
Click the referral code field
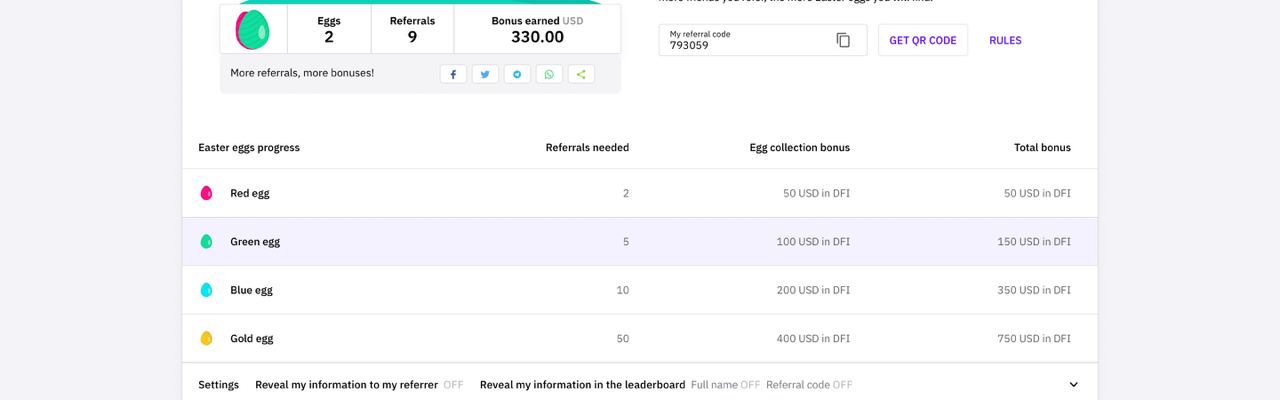[x=745, y=40]
